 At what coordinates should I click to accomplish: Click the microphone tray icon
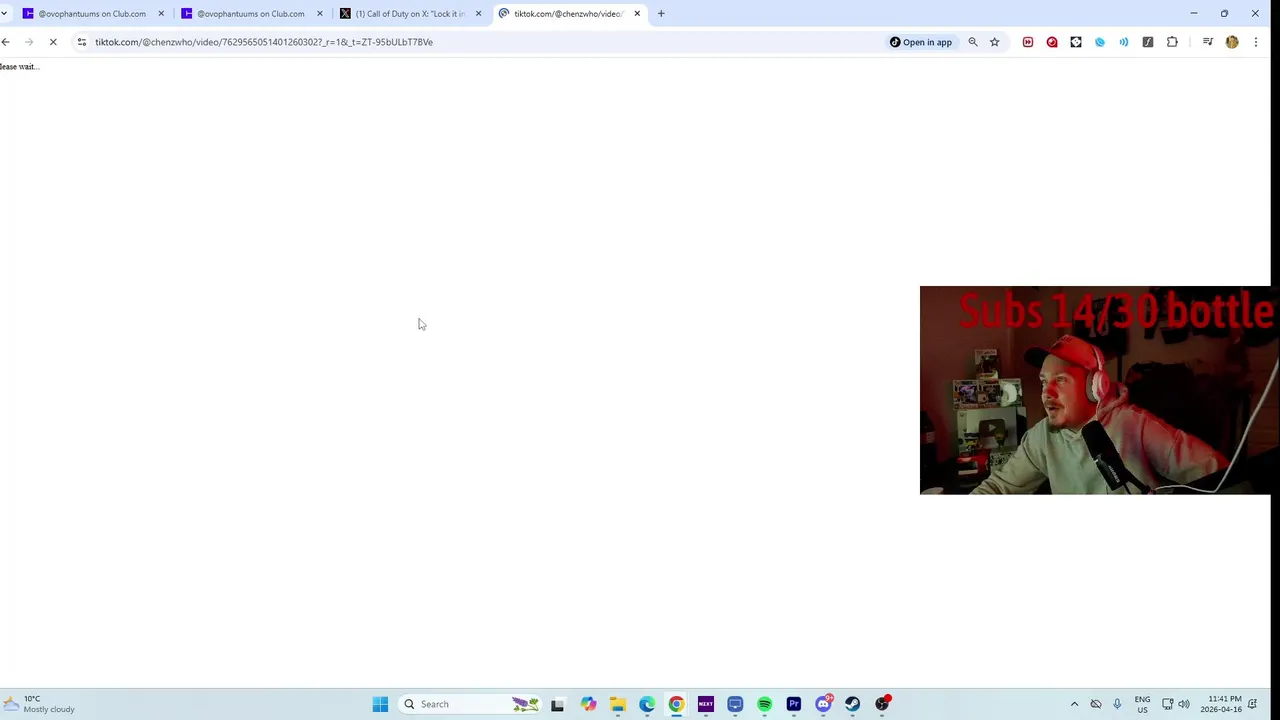pyautogui.click(x=1117, y=704)
